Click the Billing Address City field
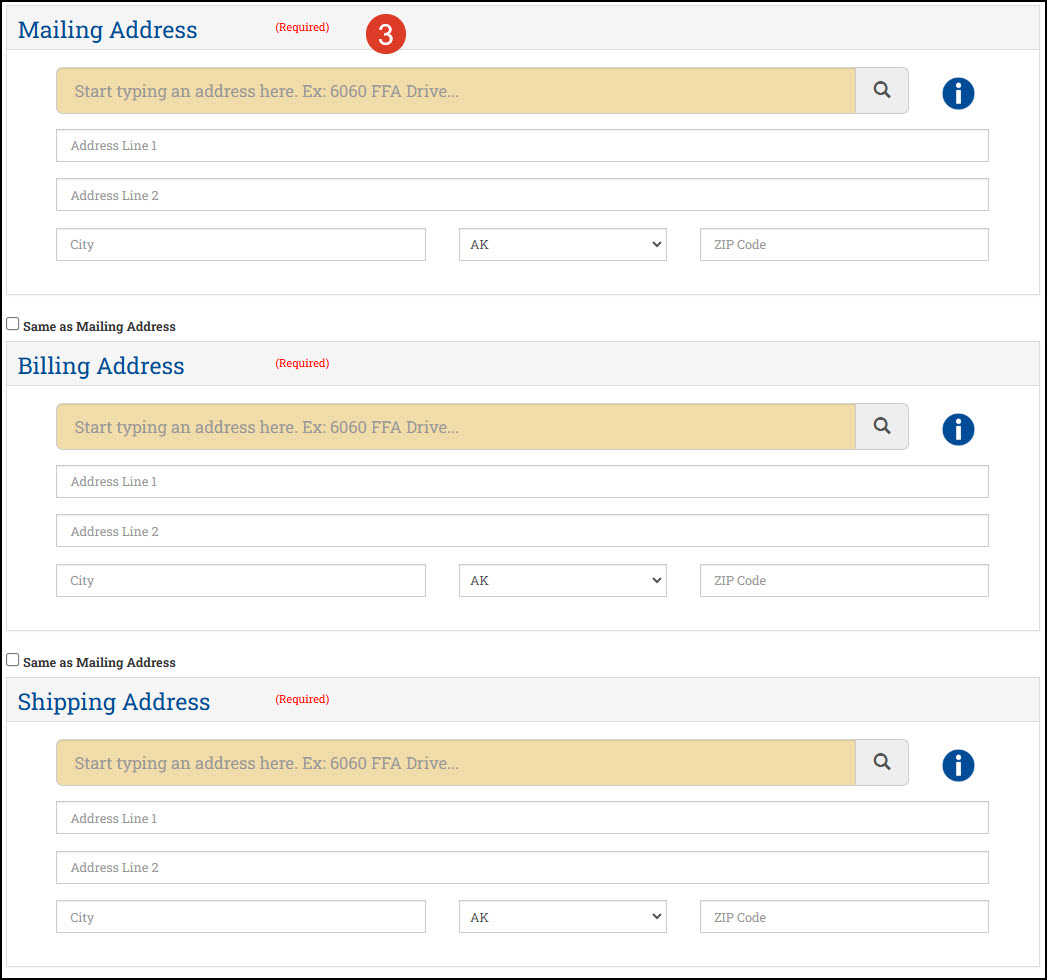The image size is (1047, 980). (x=240, y=580)
